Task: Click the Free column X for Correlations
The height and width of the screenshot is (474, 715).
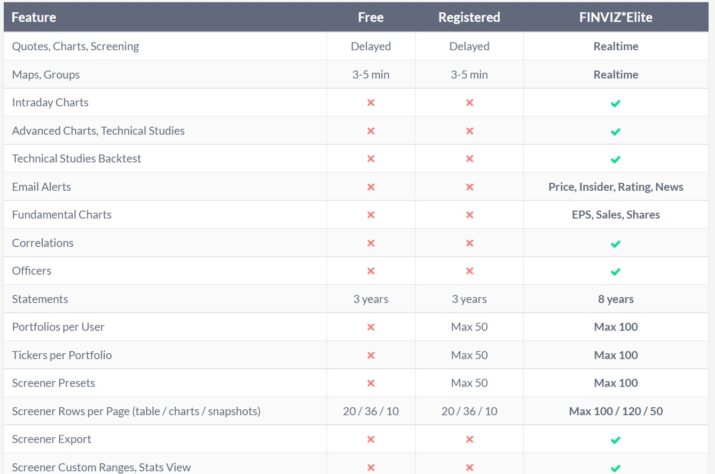Action: click(371, 243)
